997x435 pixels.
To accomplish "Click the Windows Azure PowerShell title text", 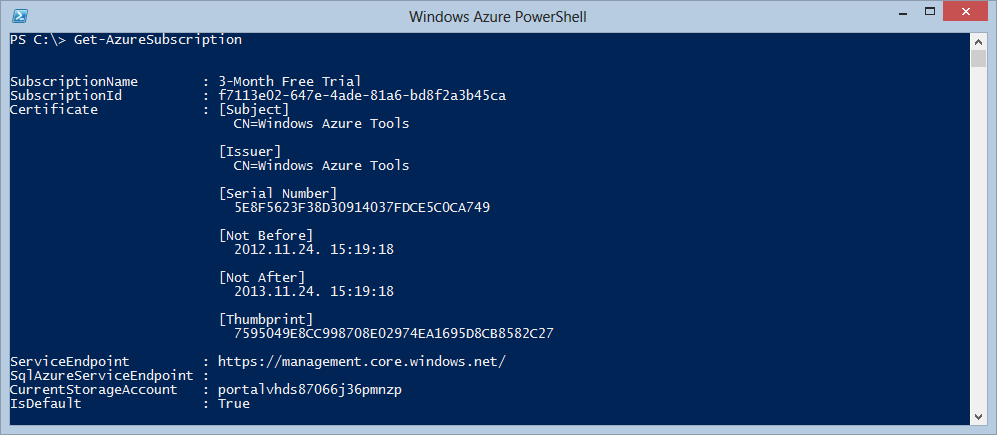I will pyautogui.click(x=498, y=17).
